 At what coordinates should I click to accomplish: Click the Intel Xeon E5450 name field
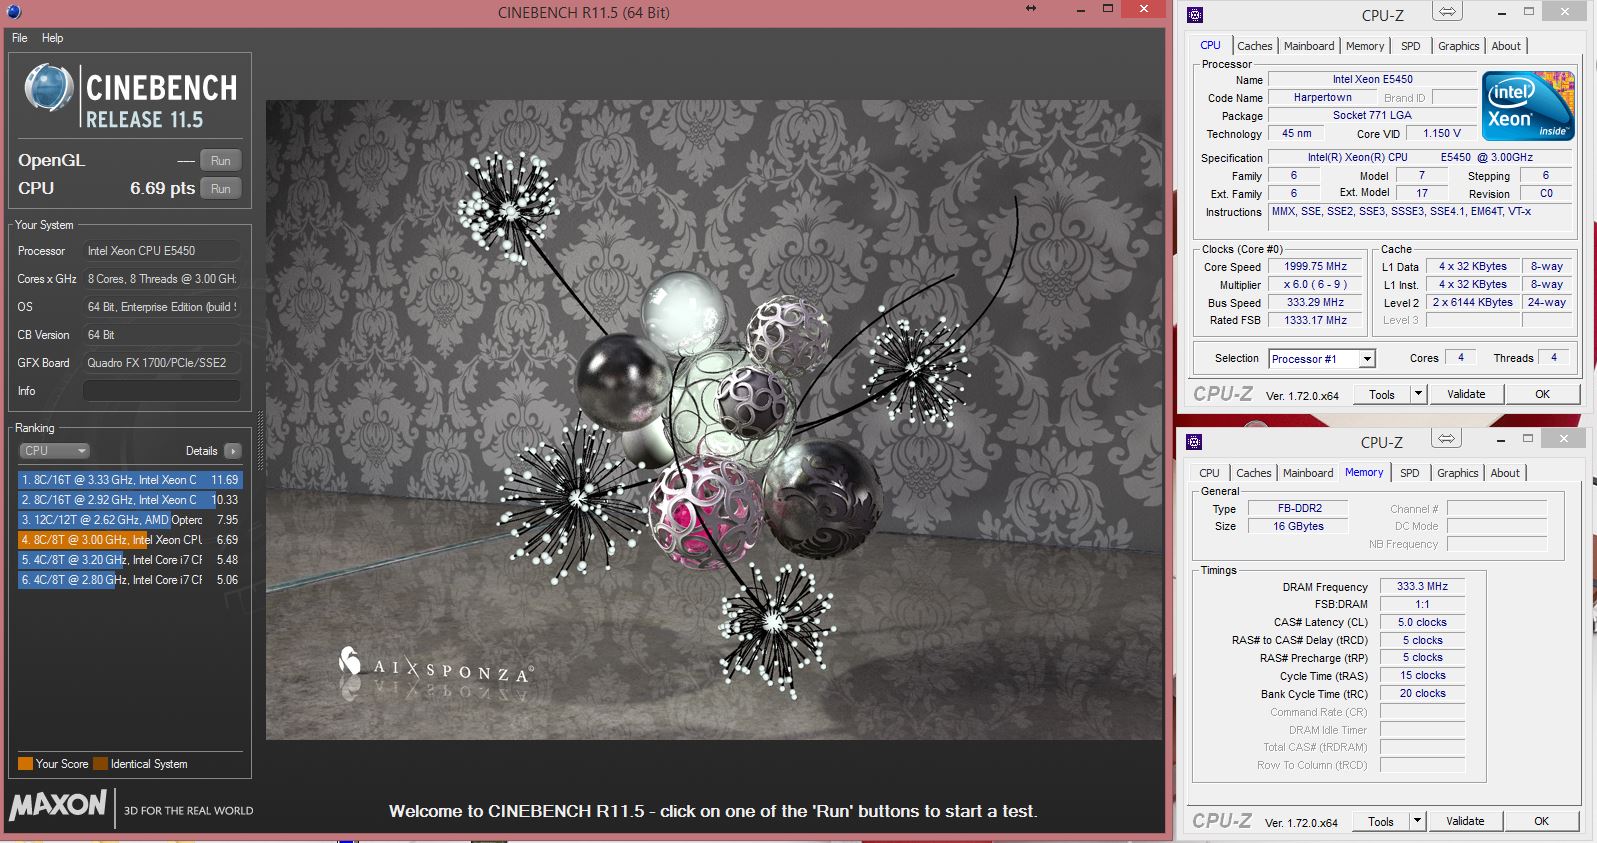click(x=1372, y=80)
